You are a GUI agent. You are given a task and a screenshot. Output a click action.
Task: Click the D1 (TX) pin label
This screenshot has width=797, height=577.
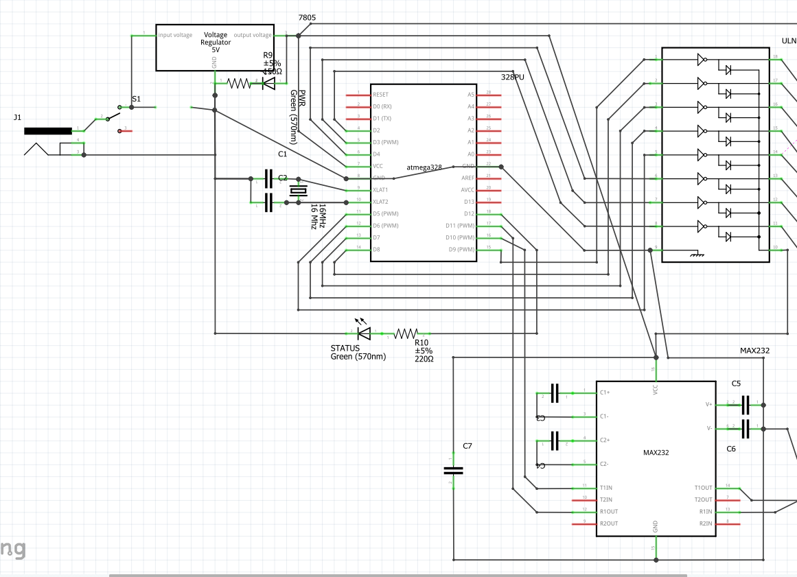point(382,118)
